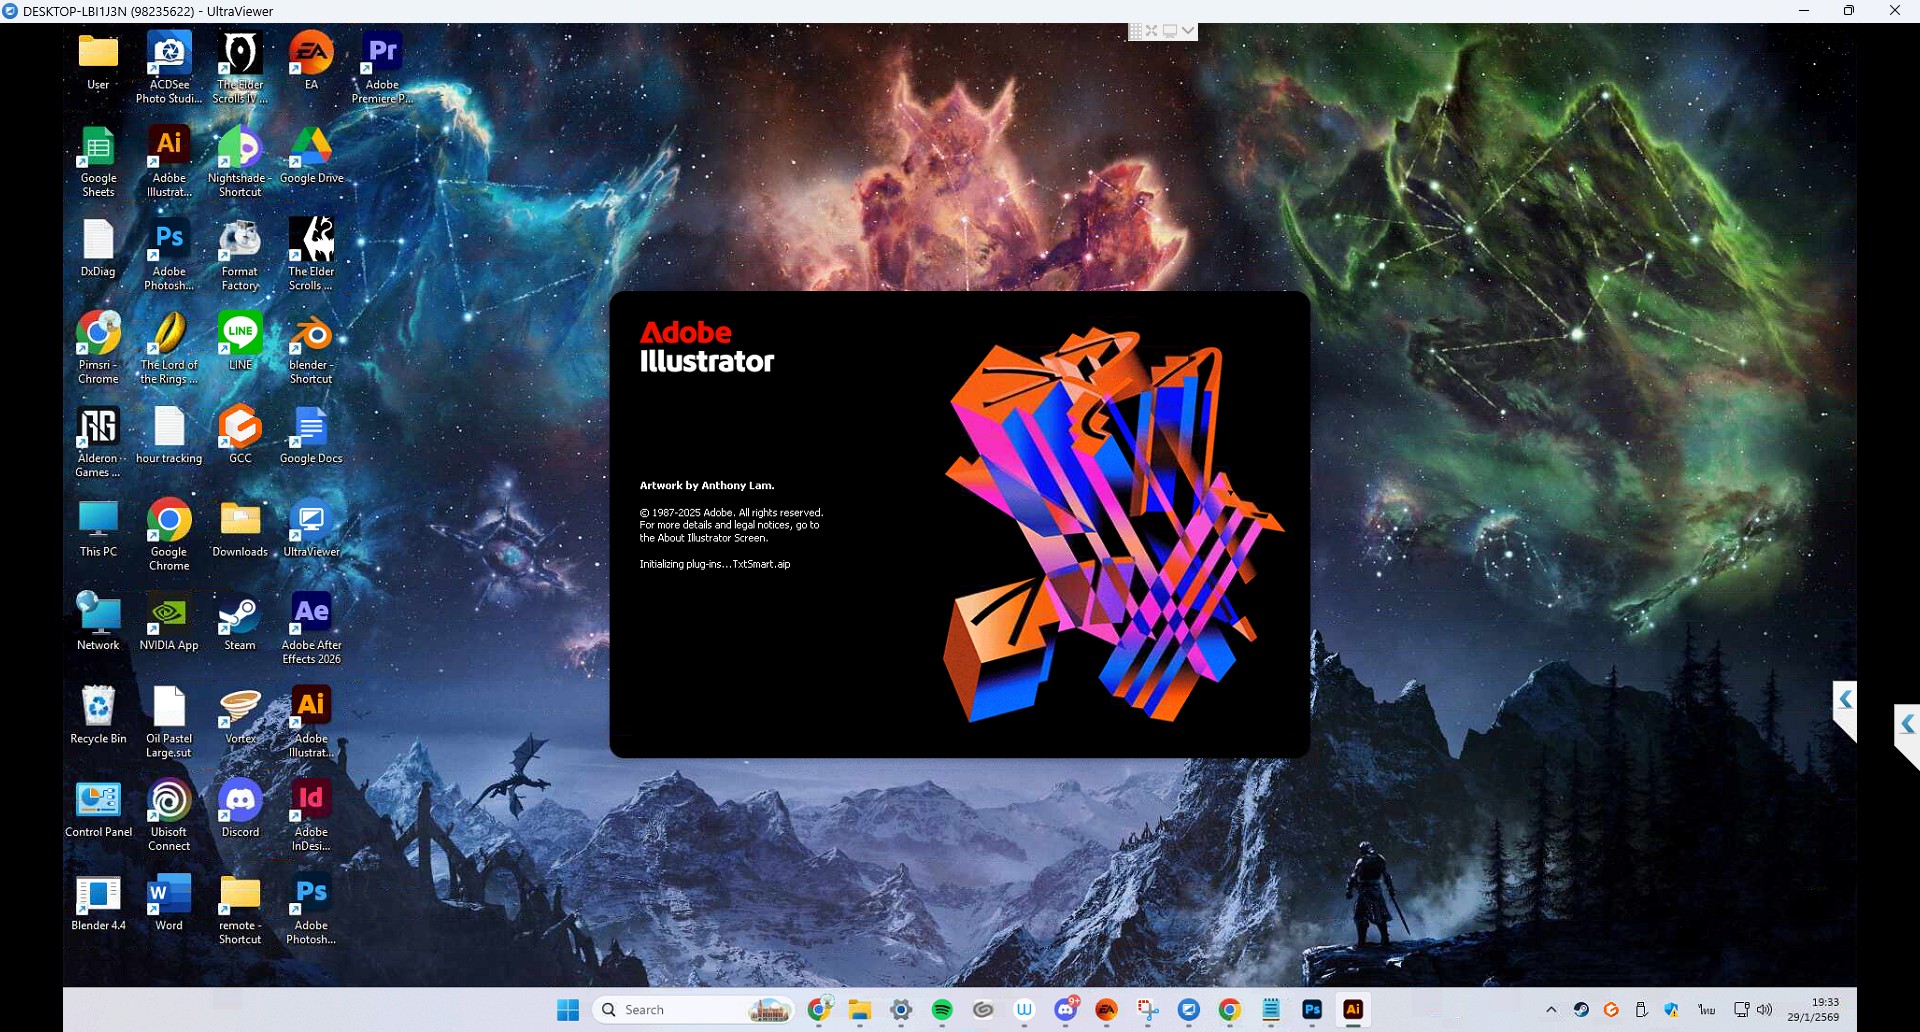Select the Alderon Games desktop icon
This screenshot has width=1920, height=1032.
(x=98, y=442)
